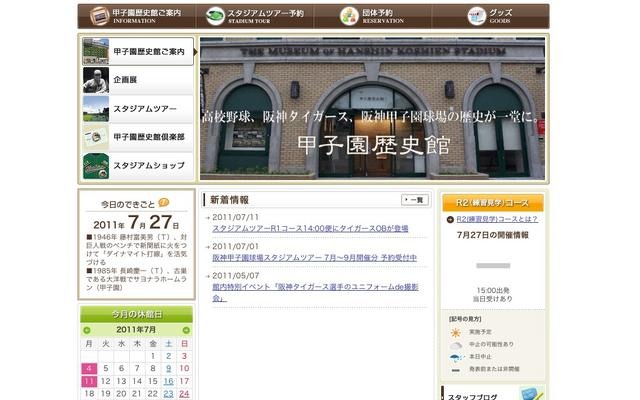This screenshot has height=400, width=640.
Task: Click the cloud icon for 中止の可能性あり
Action: coord(456,345)
